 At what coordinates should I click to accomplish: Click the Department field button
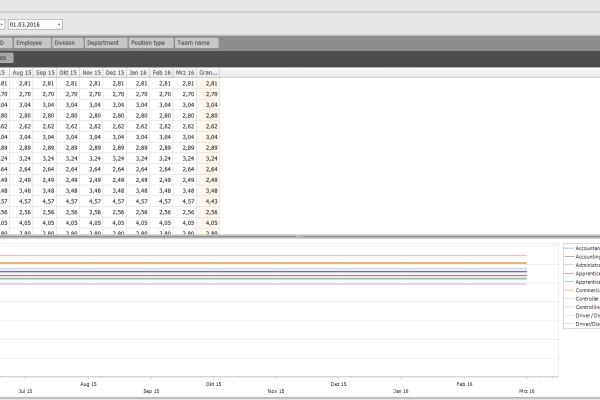[104, 43]
